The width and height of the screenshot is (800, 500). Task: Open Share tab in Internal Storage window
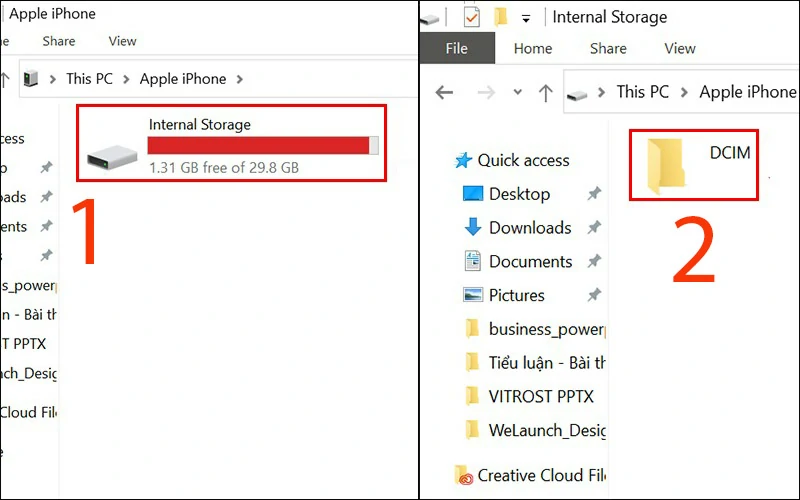click(x=608, y=48)
